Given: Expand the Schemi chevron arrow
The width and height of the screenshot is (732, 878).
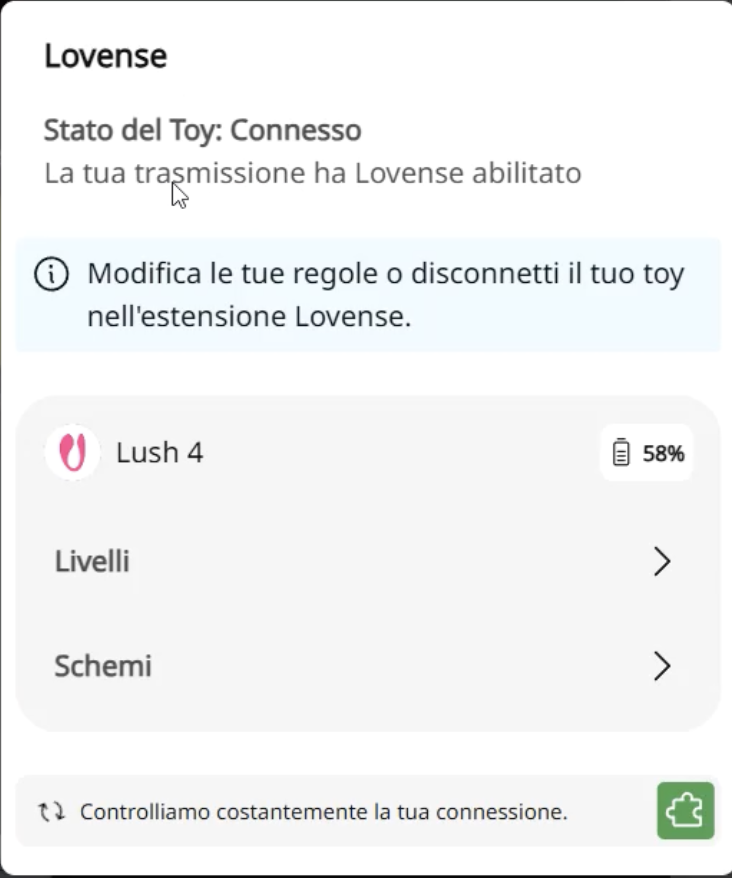Looking at the screenshot, I should 661,666.
